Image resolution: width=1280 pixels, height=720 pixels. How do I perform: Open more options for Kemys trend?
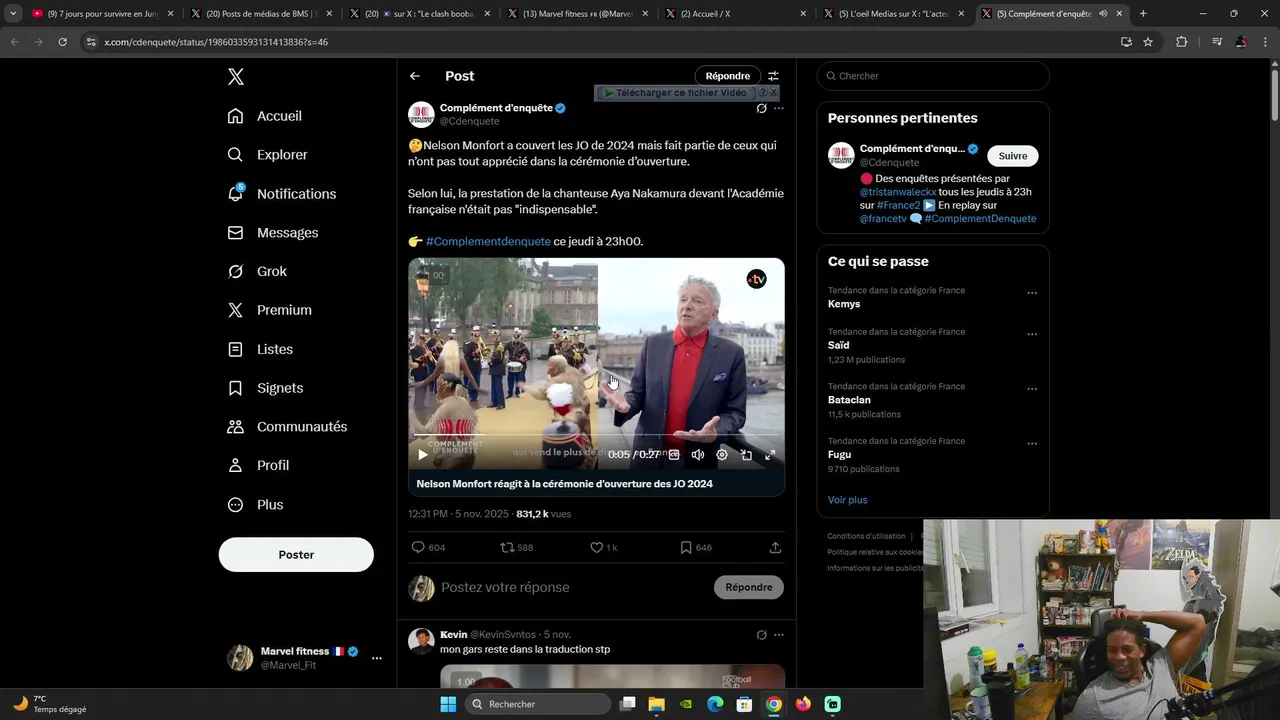pyautogui.click(x=1032, y=294)
